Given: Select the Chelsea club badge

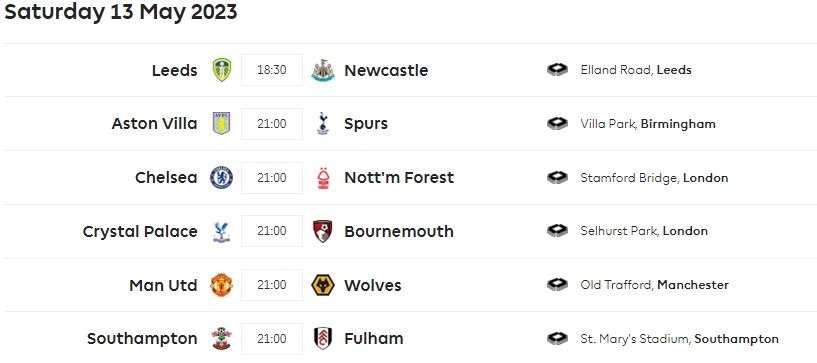Looking at the screenshot, I should point(221,178).
